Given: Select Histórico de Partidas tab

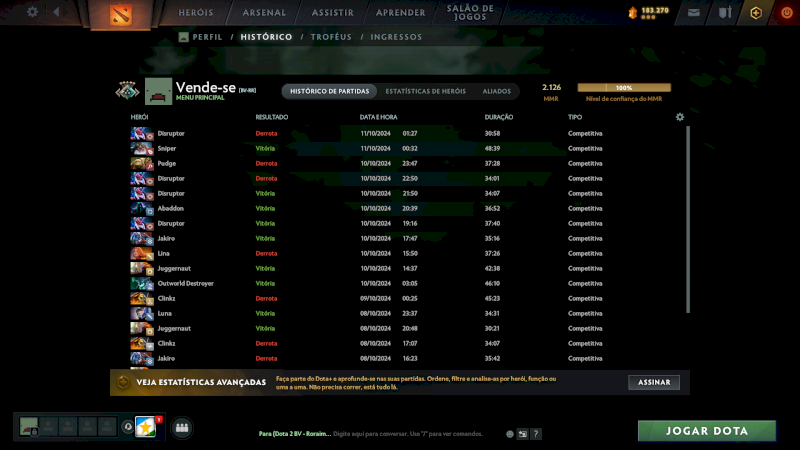Looking at the screenshot, I should click(x=330, y=91).
